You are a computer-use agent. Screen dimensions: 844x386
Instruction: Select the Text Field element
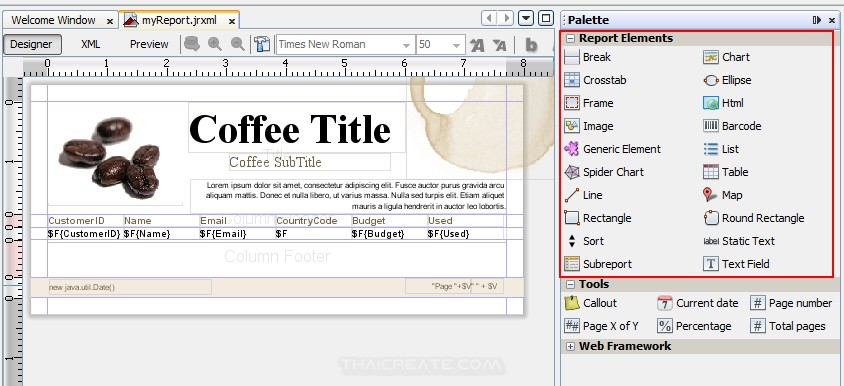click(736, 264)
